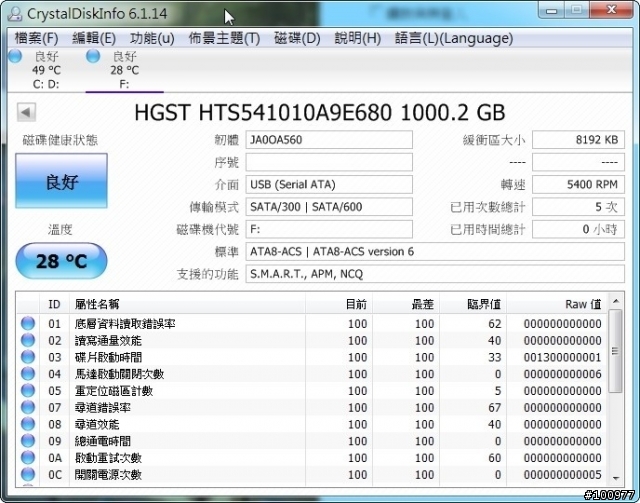Click the 最差 column header

[406, 304]
